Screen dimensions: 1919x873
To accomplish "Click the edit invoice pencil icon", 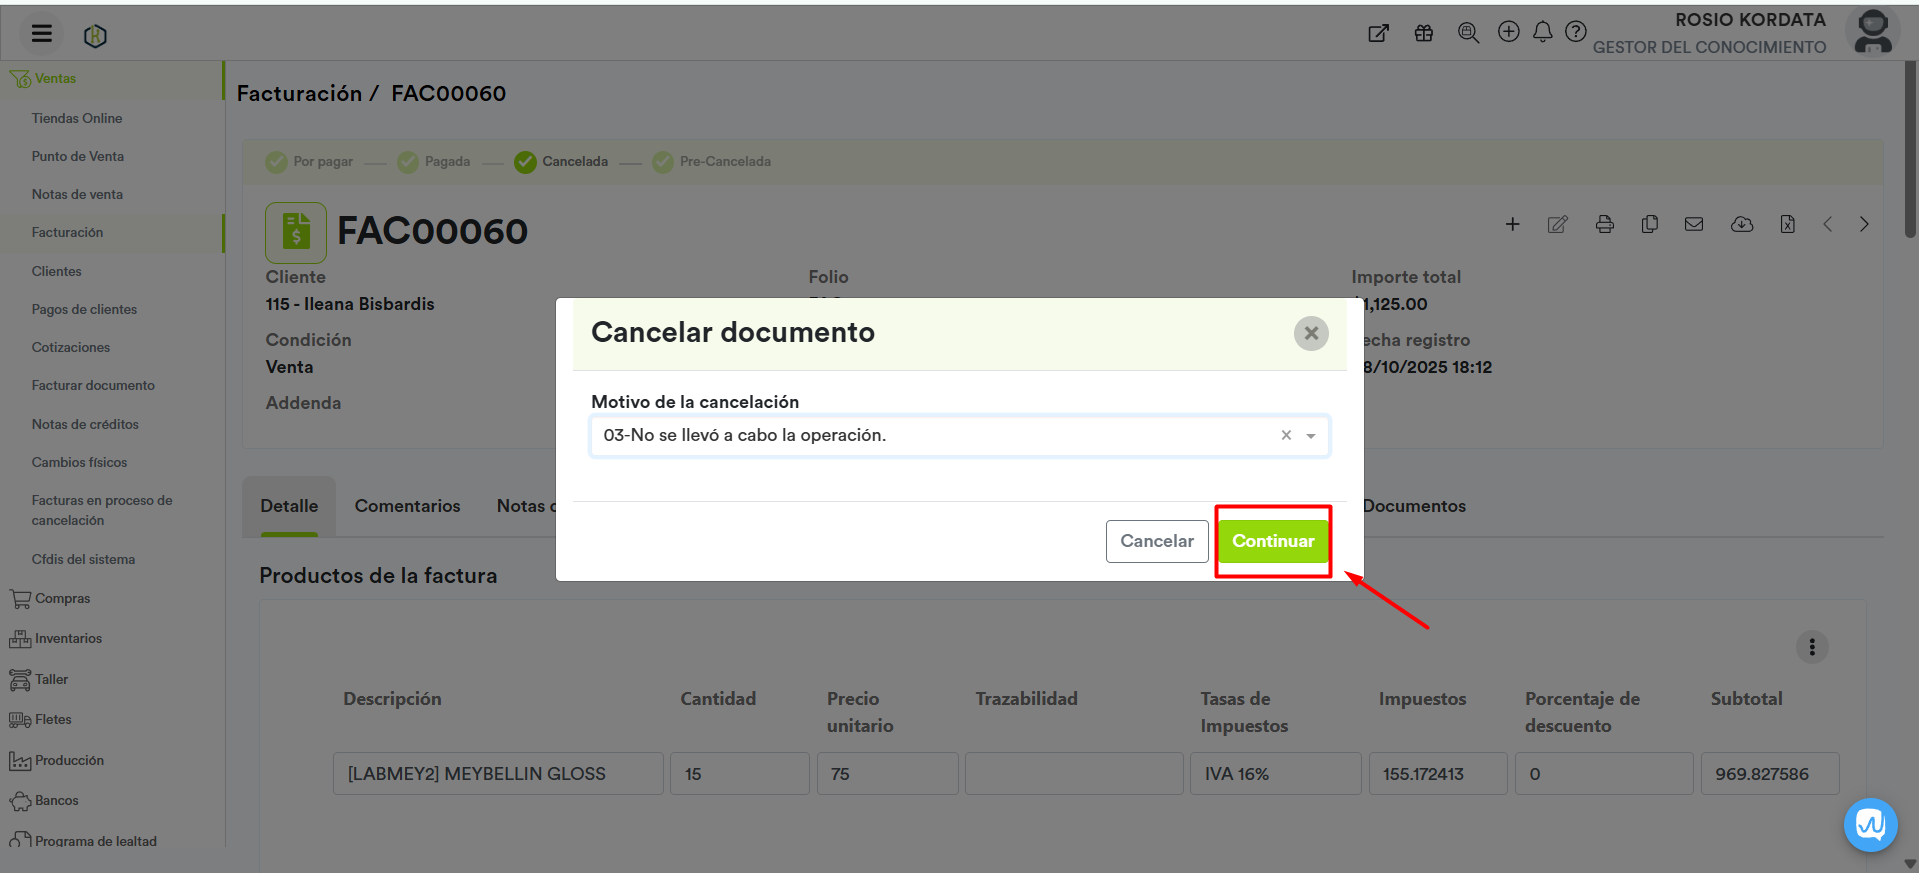I will [1557, 225].
